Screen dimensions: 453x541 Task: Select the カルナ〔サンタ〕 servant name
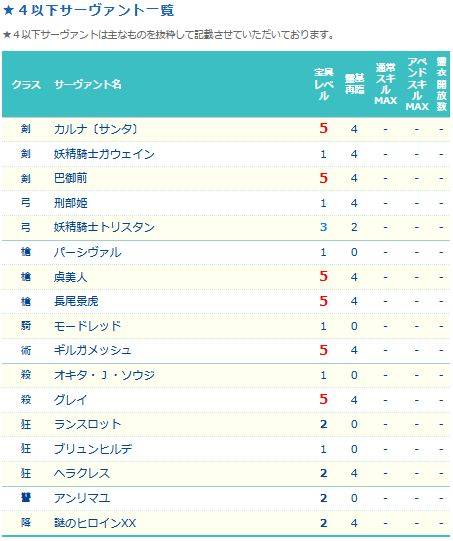click(x=96, y=129)
